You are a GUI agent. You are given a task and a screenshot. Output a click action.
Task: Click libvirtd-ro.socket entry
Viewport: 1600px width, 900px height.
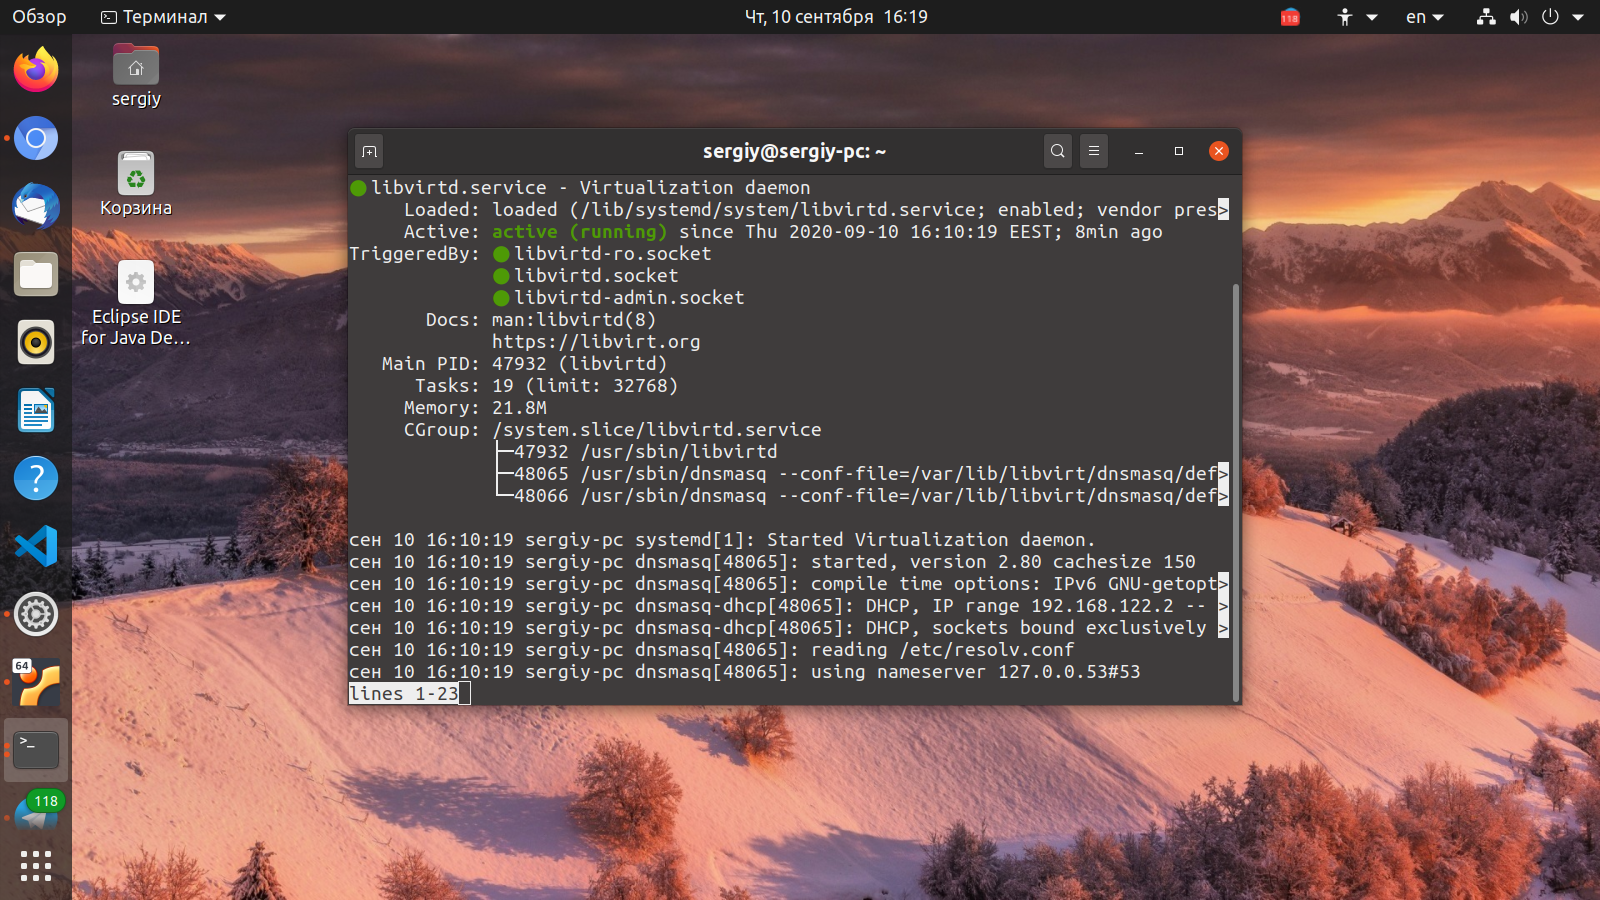click(612, 254)
